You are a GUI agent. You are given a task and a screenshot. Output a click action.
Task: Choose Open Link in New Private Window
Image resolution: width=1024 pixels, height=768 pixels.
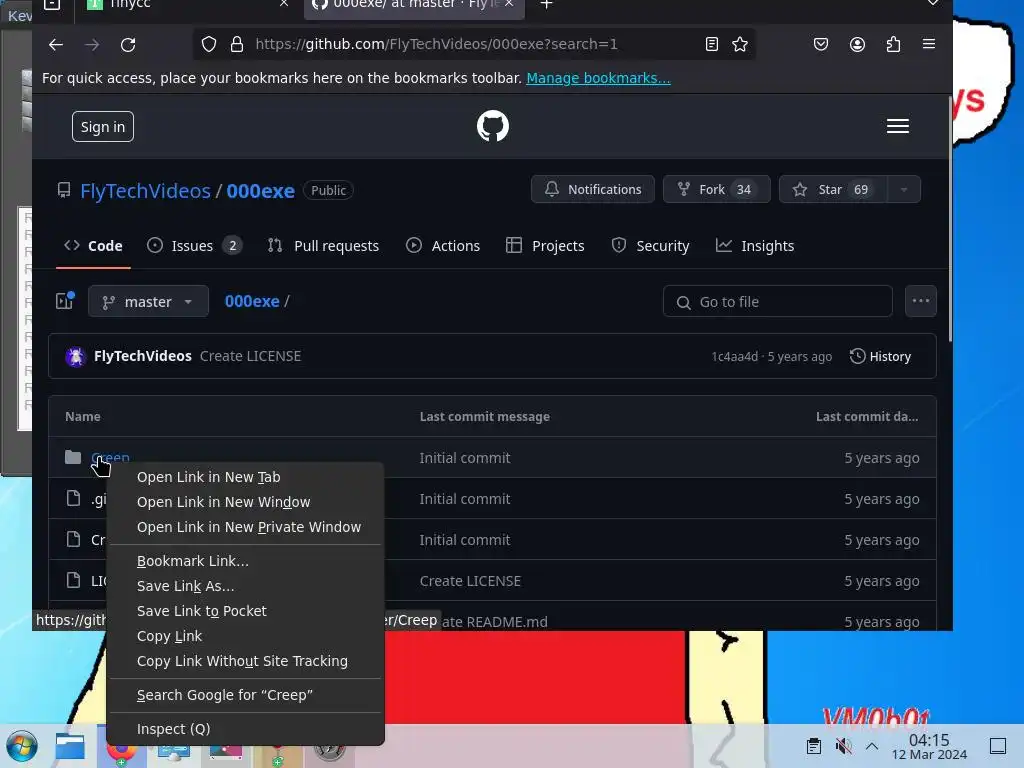(x=245, y=527)
